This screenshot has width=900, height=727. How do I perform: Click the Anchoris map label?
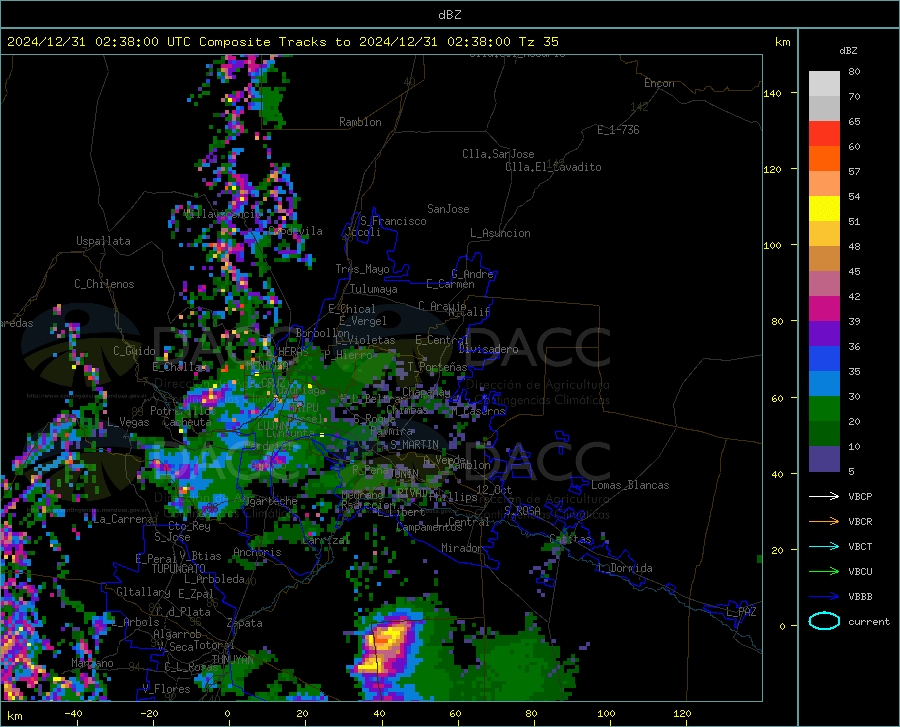257,553
